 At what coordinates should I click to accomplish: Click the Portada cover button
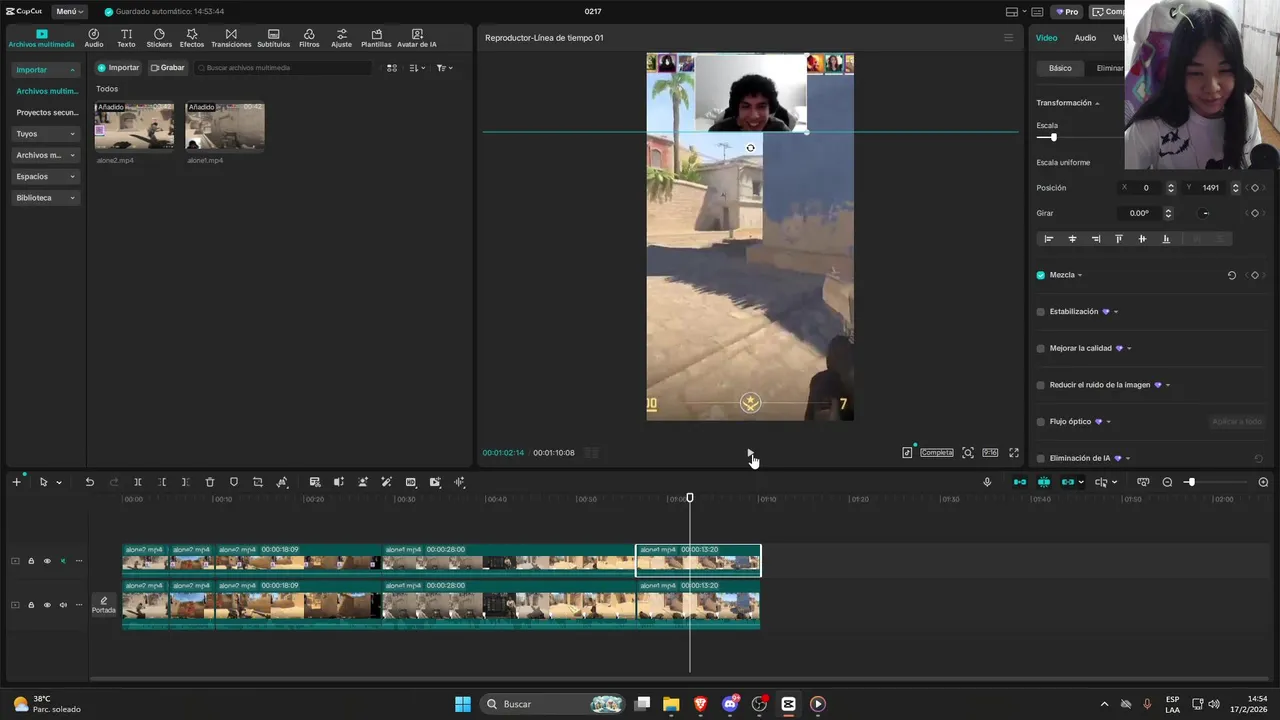coord(104,605)
